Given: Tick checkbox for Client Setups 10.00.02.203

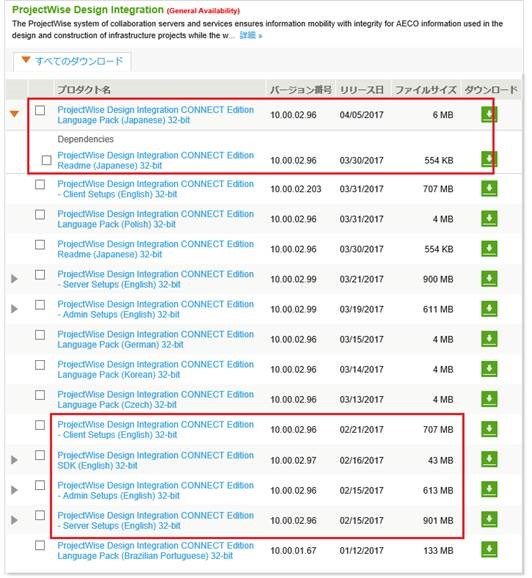Looking at the screenshot, I should (40, 184).
